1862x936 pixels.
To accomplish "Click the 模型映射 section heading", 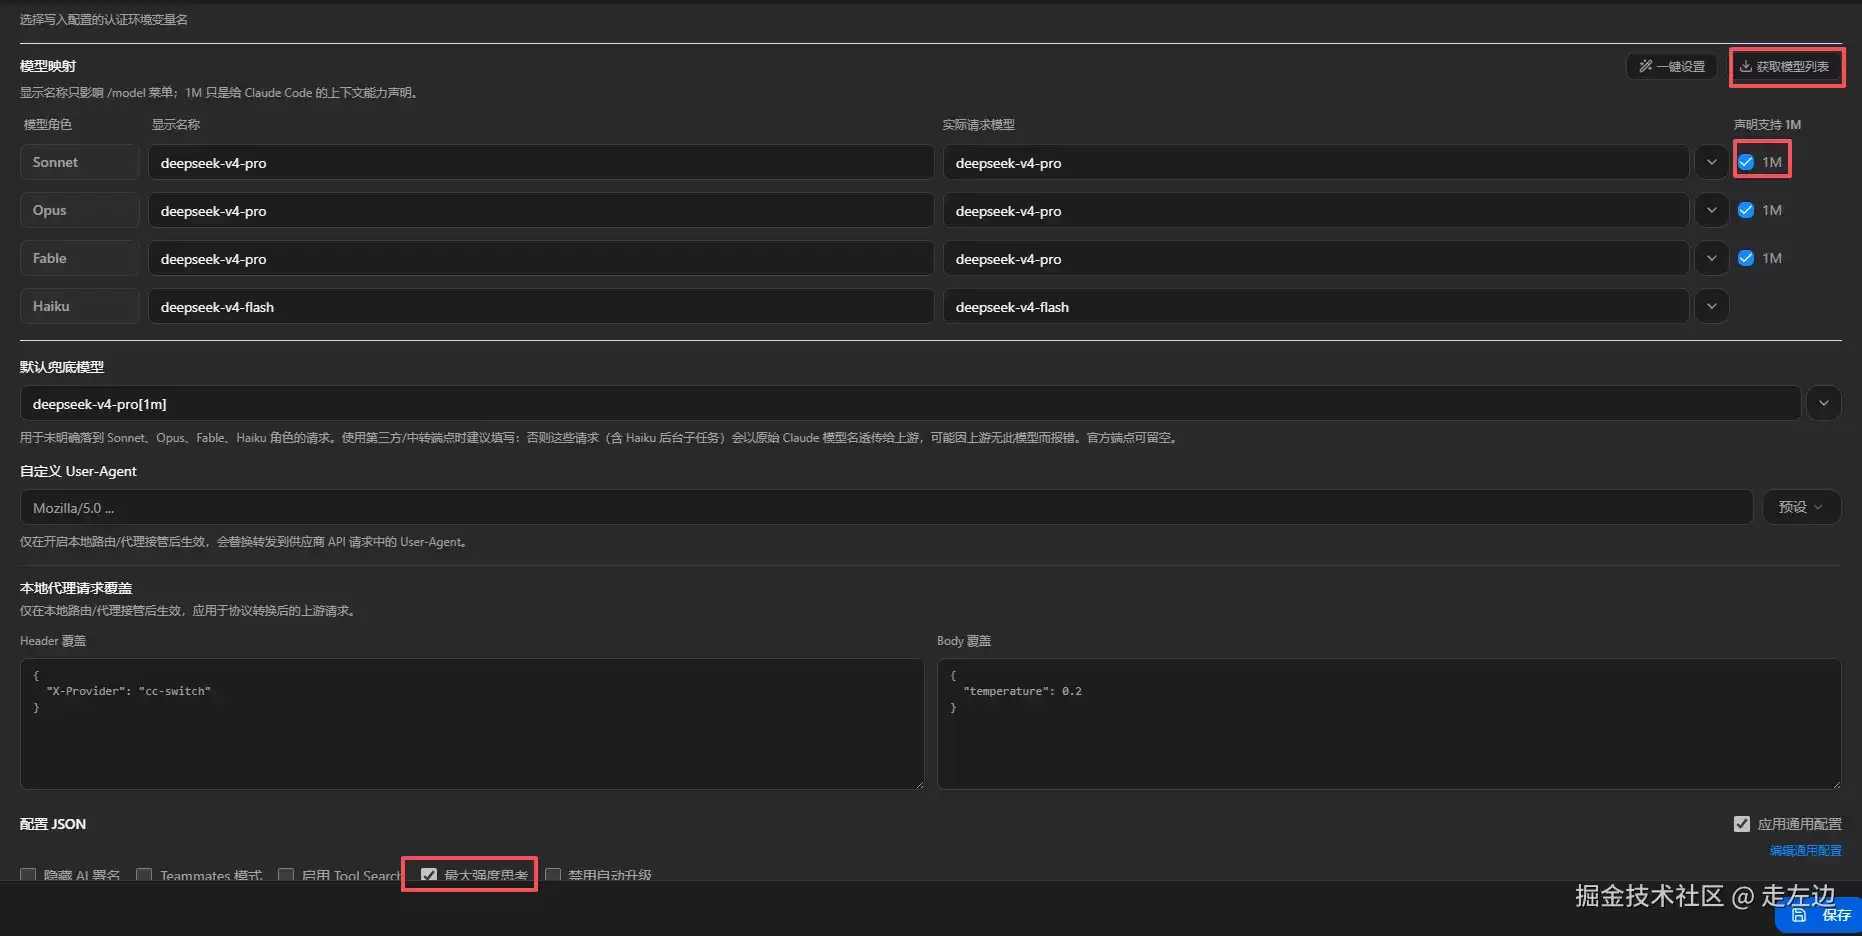I will pyautogui.click(x=48, y=66).
